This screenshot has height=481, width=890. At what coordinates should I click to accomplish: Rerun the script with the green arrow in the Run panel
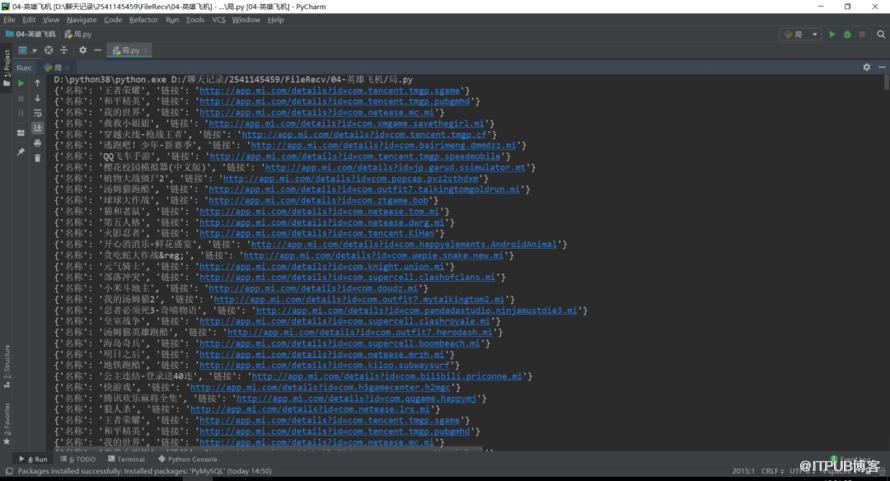pyautogui.click(x=21, y=83)
